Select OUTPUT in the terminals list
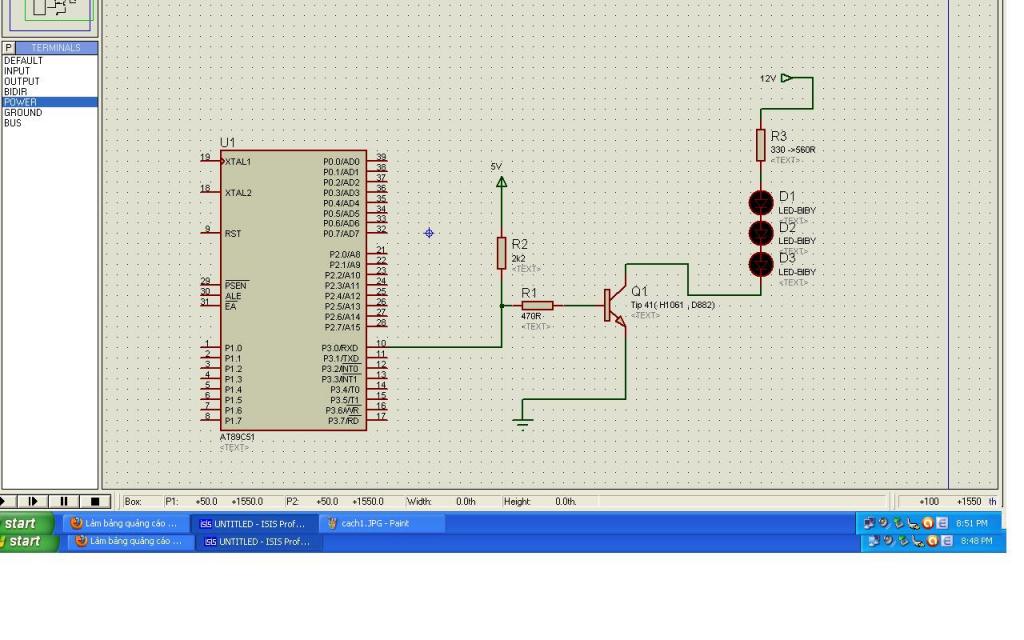 click(50, 82)
